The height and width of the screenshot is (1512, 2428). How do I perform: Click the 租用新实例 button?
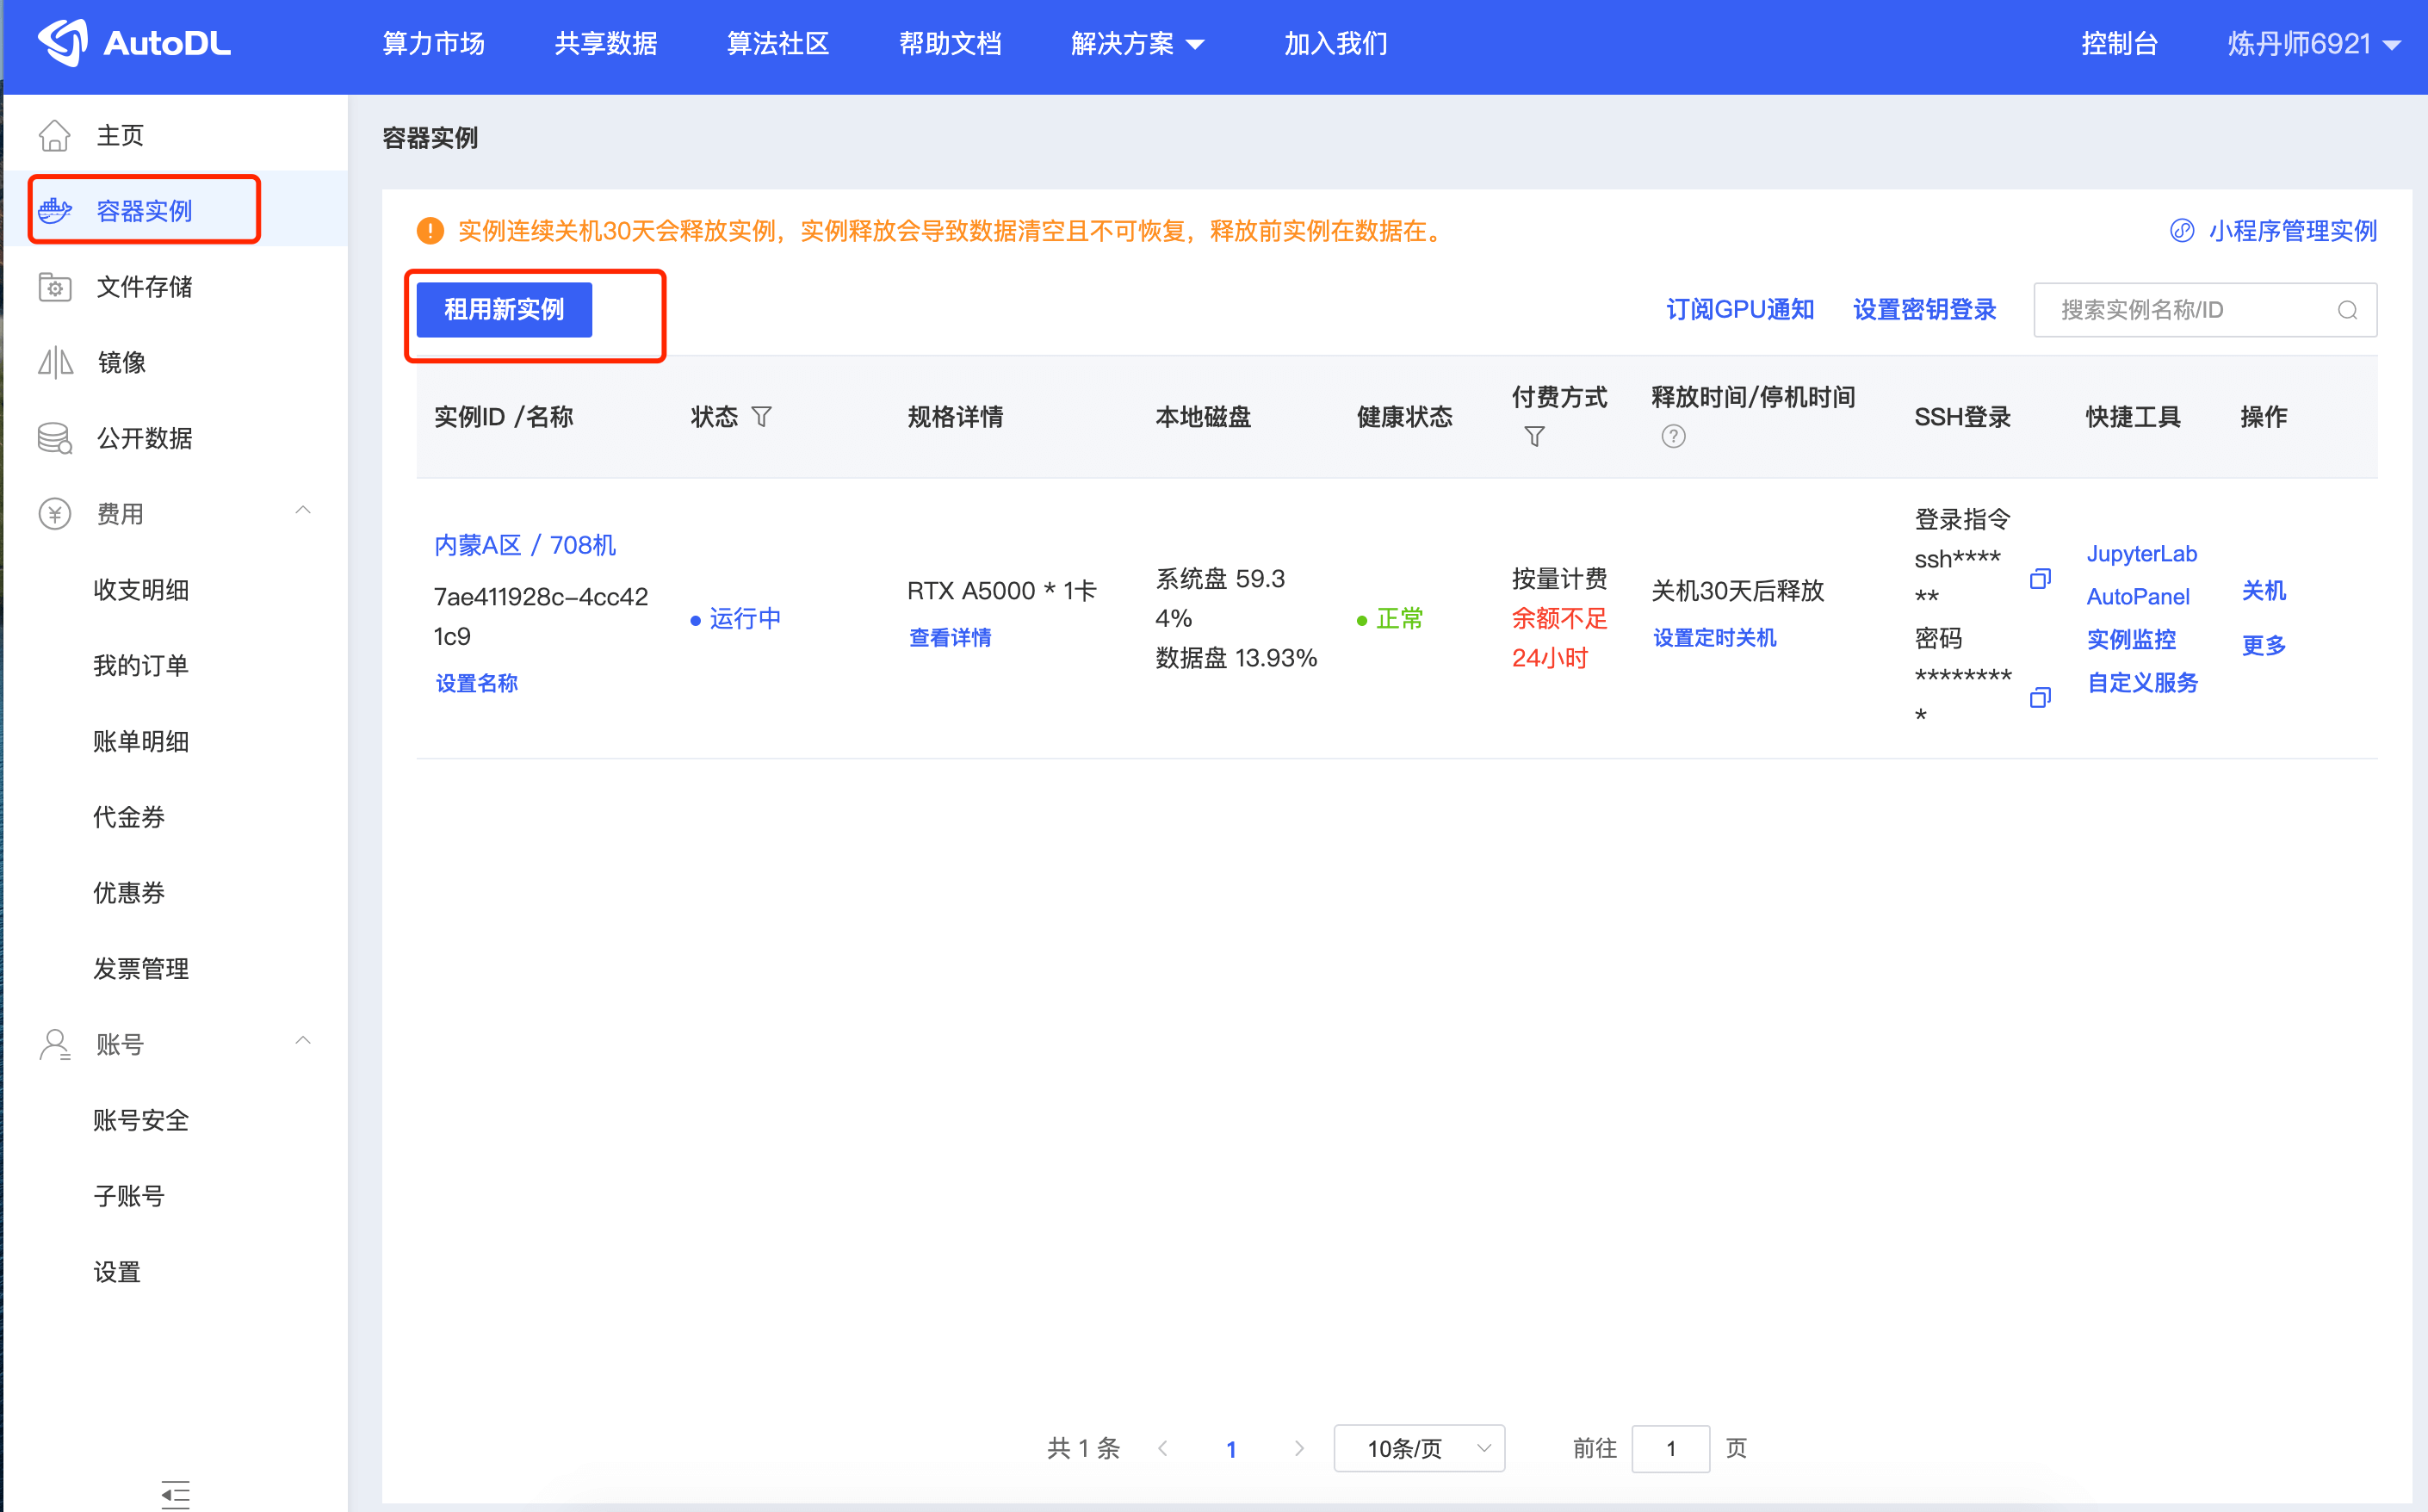[504, 310]
